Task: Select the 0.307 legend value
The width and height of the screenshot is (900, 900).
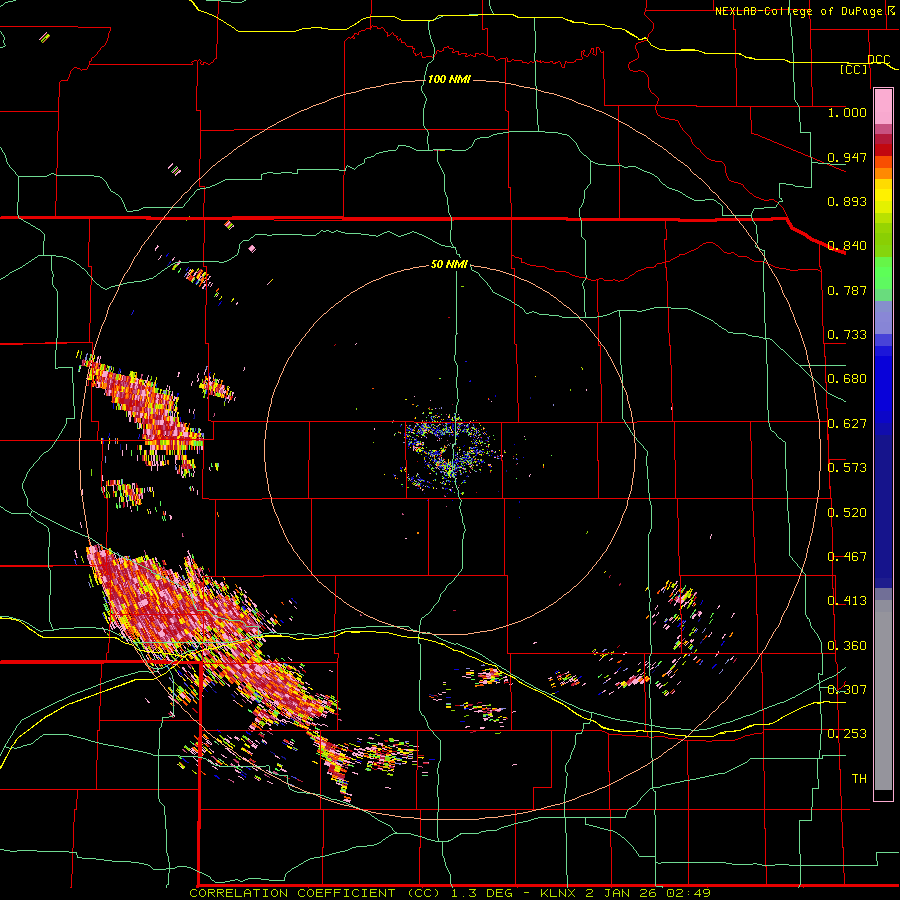Action: (847, 690)
